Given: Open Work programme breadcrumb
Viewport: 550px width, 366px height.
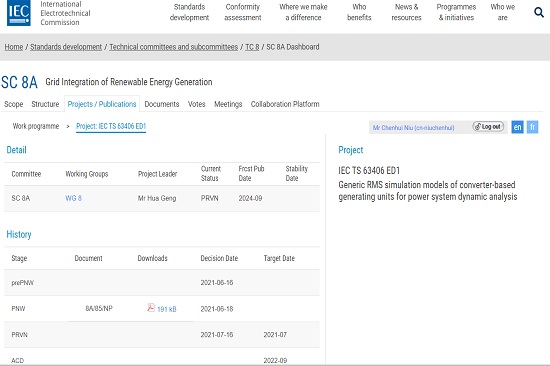Looking at the screenshot, I should click(x=36, y=126).
